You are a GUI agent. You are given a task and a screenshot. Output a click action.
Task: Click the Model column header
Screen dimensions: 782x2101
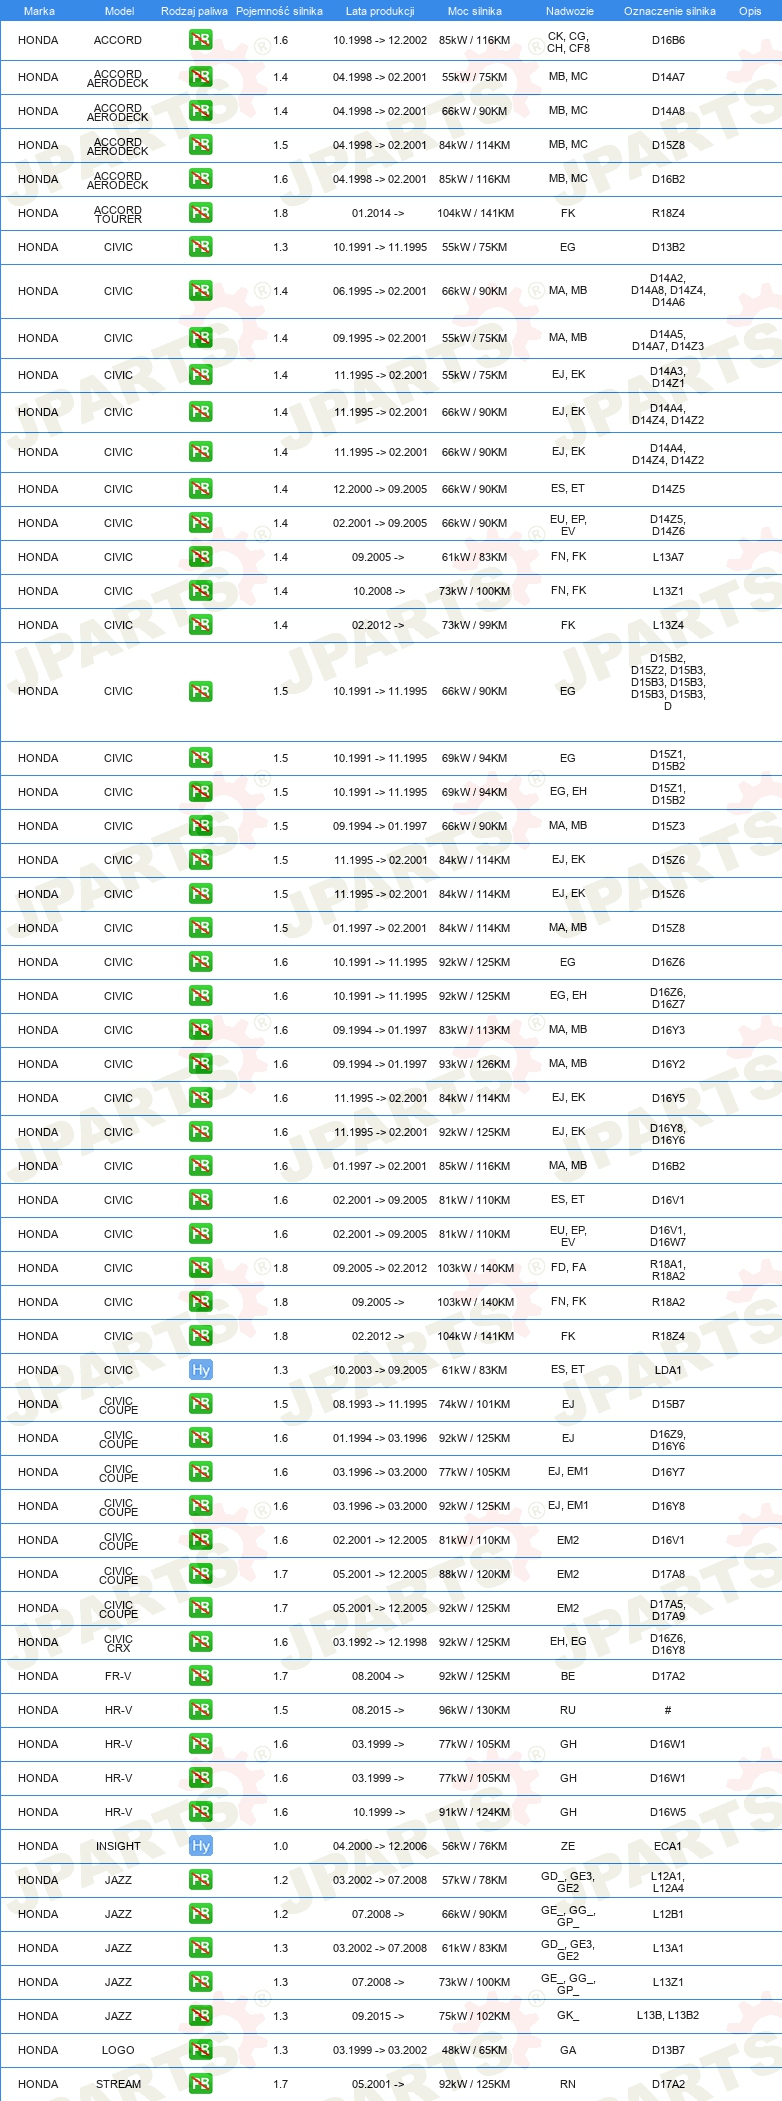[119, 11]
